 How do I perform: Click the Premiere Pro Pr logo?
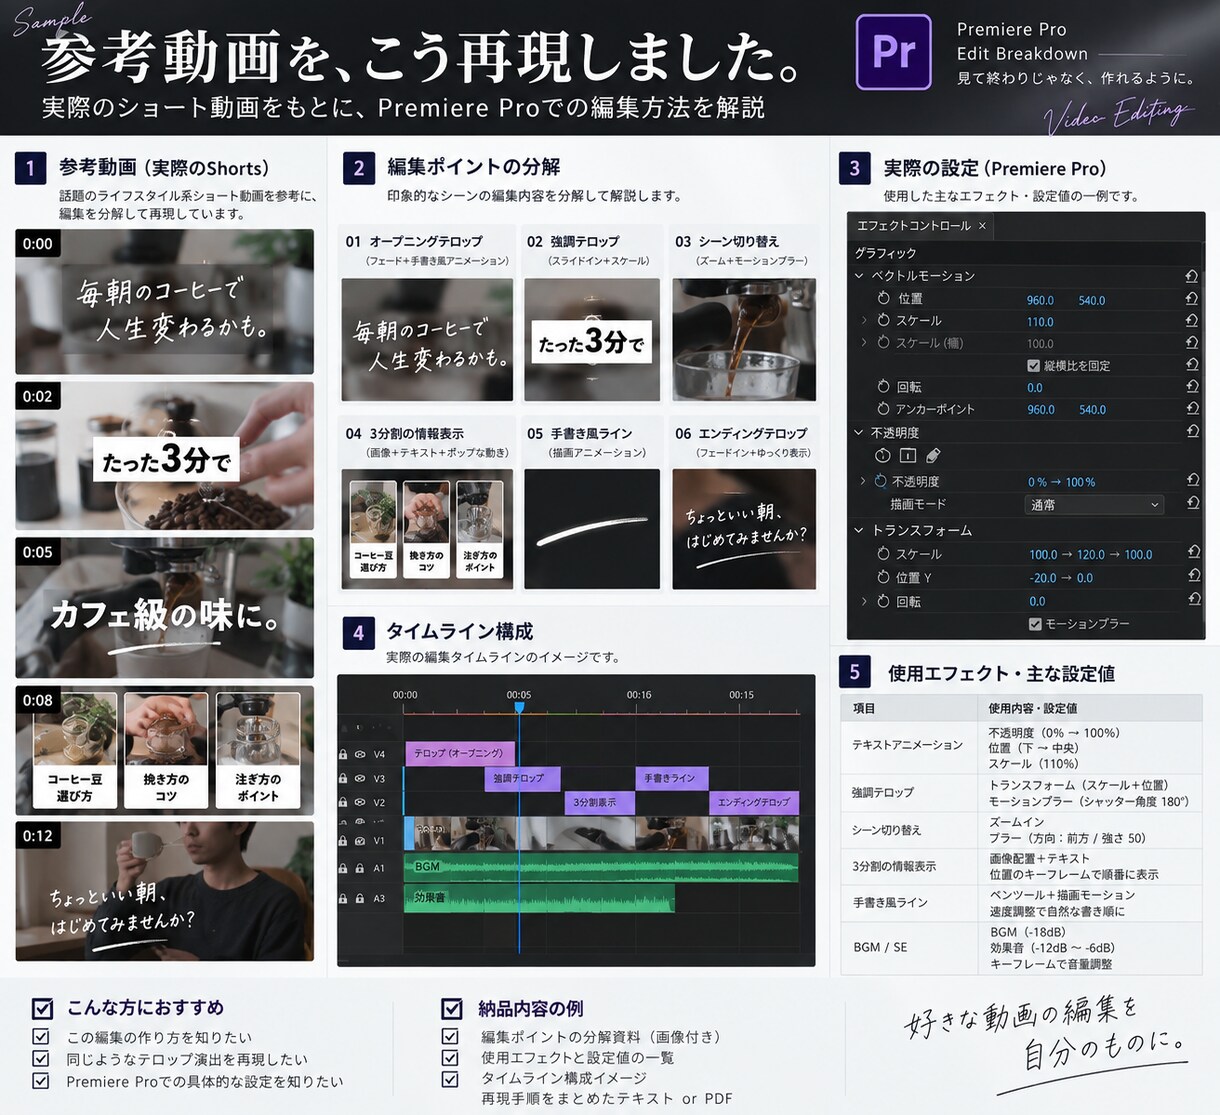(893, 51)
